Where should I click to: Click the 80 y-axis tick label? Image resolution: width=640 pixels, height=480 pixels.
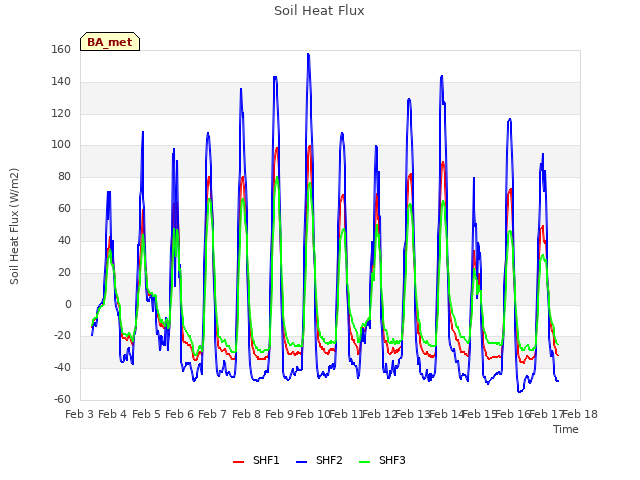(64, 177)
